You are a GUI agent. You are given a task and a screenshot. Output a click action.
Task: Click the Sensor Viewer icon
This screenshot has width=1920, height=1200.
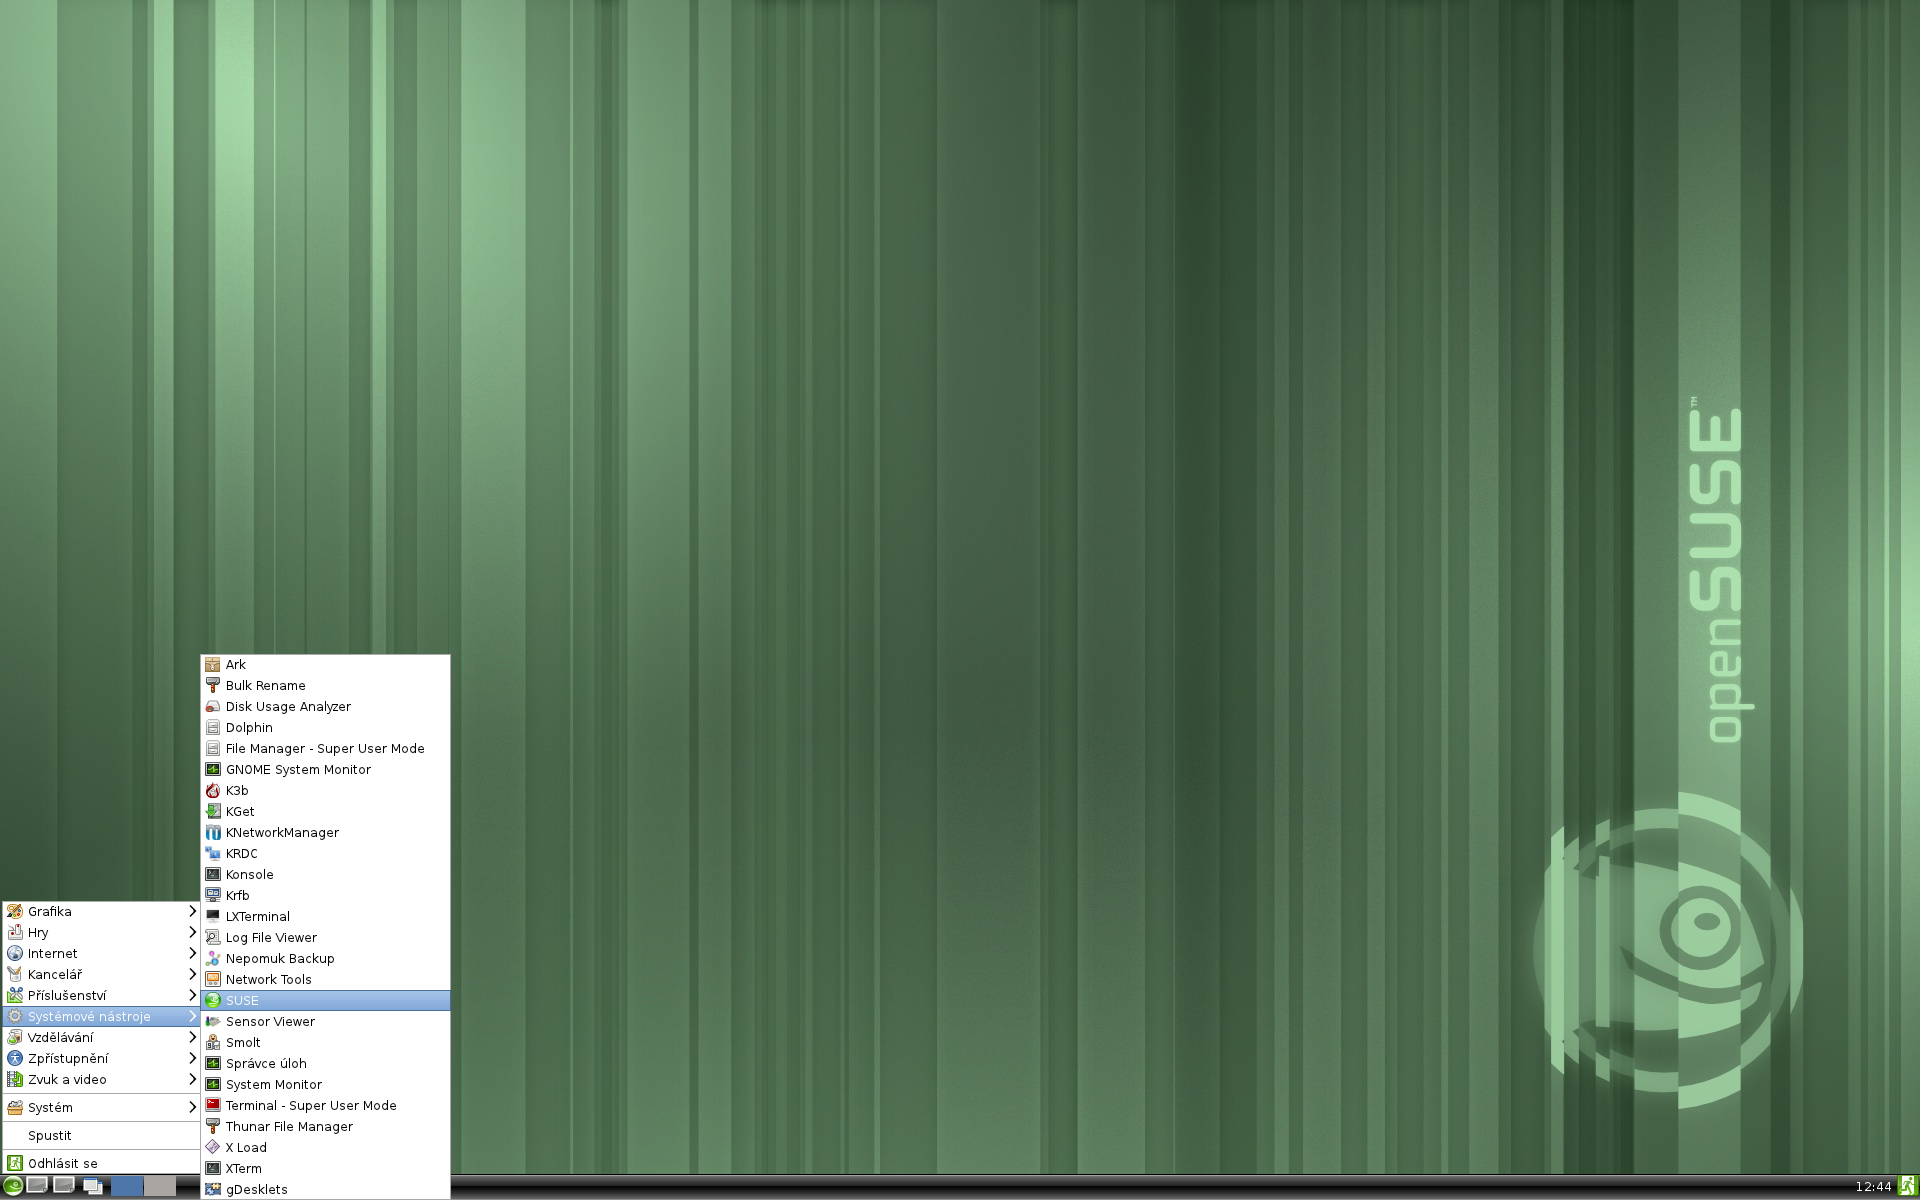pos(212,1021)
